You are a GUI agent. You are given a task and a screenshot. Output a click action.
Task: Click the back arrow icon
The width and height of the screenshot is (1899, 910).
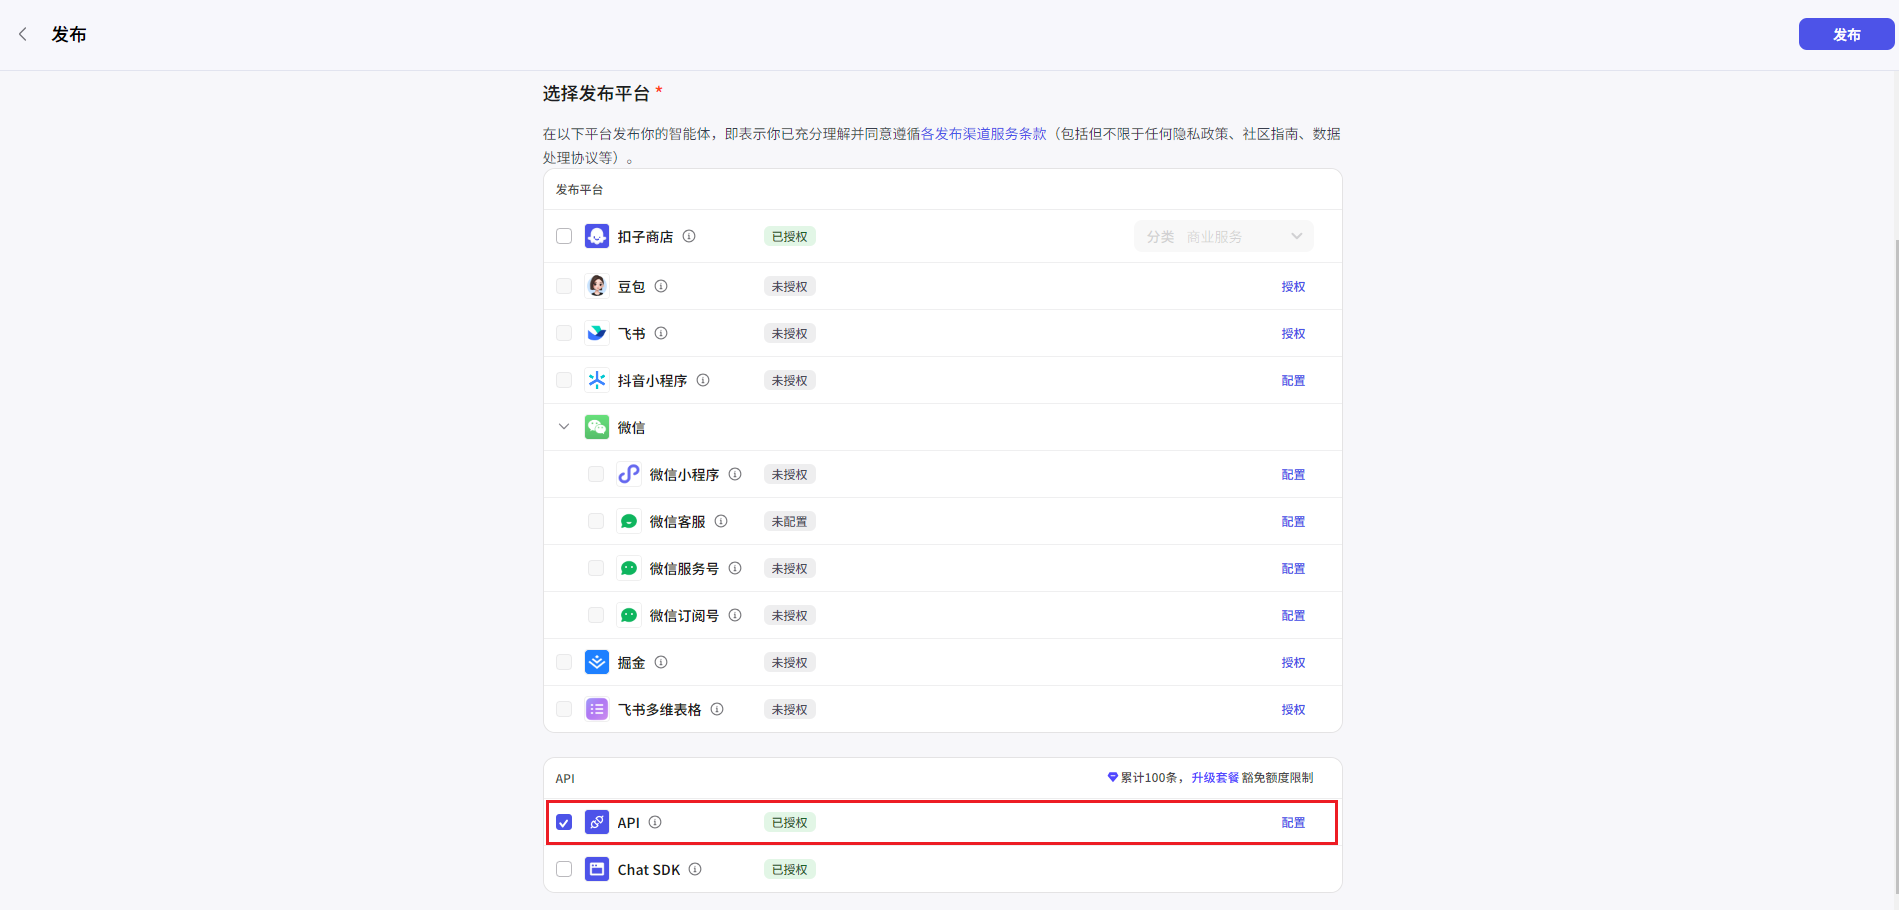point(23,34)
